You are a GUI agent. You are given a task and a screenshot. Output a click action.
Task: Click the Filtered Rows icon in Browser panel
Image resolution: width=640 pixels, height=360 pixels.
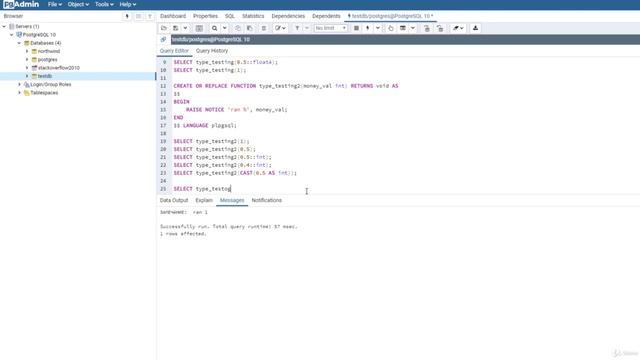coord(150,16)
